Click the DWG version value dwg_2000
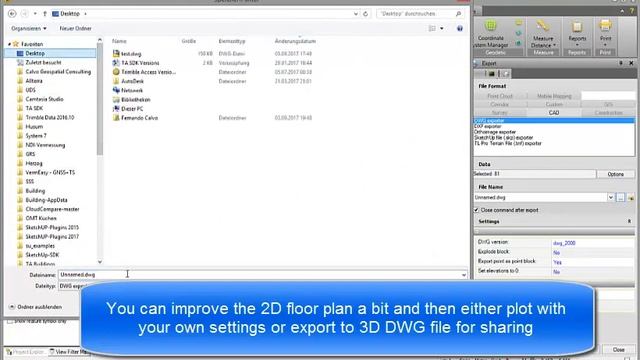The width and height of the screenshot is (640, 360). pos(564,243)
